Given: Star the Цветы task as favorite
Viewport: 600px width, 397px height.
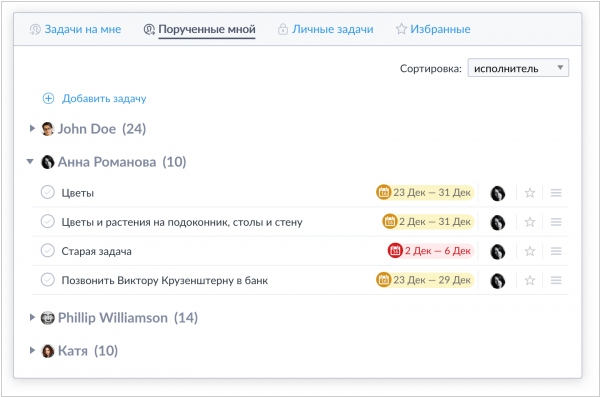Looking at the screenshot, I should coord(530,193).
